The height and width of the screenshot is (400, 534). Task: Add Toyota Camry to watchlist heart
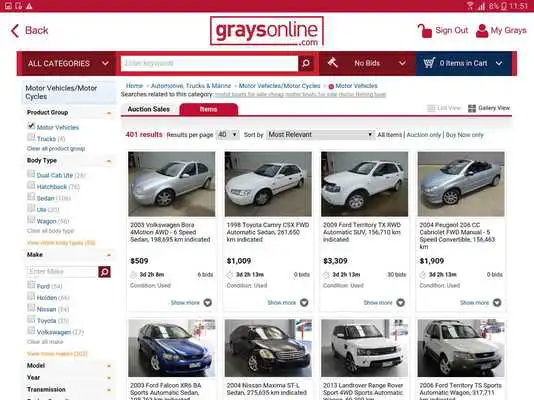click(x=304, y=302)
